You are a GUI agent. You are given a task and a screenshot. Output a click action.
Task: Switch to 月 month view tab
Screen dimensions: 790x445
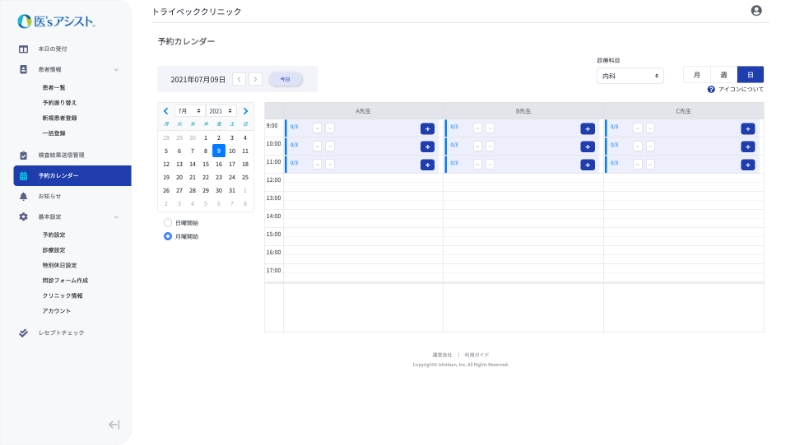[x=697, y=75]
